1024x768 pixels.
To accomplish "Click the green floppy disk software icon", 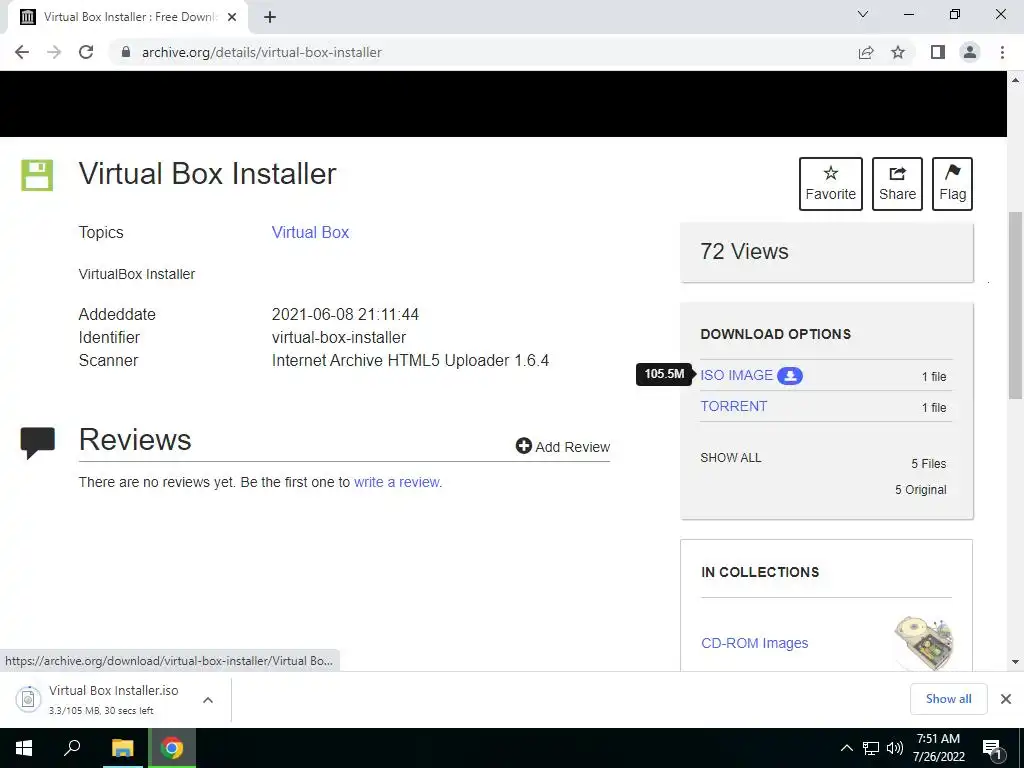I will coord(37,175).
